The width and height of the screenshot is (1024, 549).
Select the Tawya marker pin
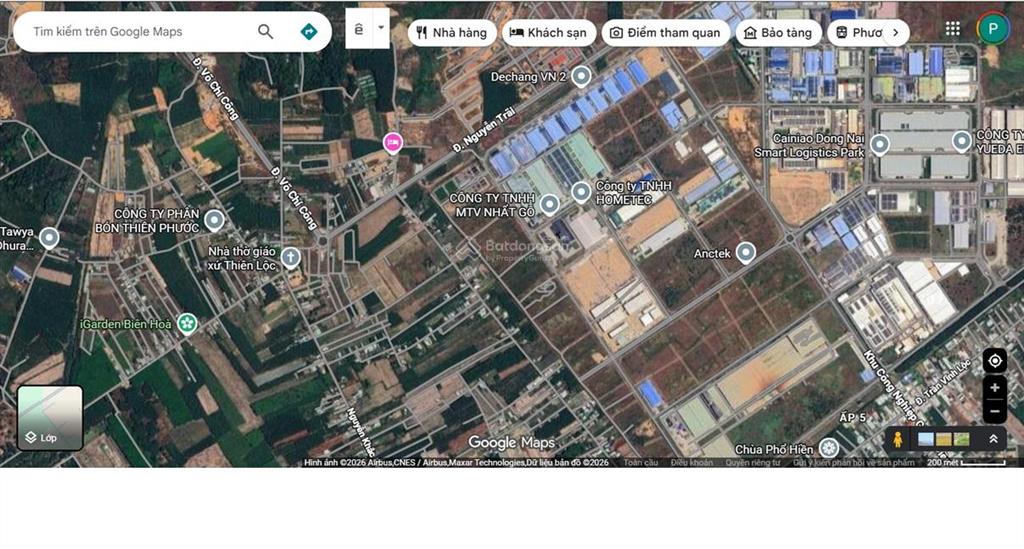pyautogui.click(x=49, y=238)
